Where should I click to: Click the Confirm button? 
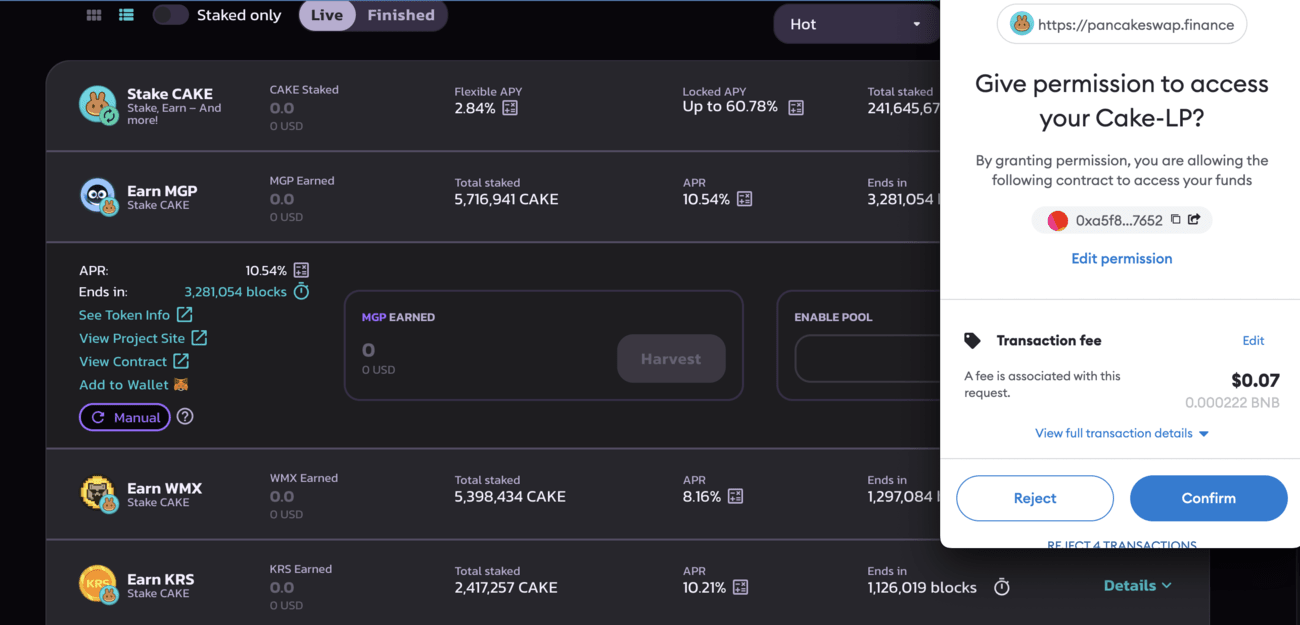(1209, 498)
